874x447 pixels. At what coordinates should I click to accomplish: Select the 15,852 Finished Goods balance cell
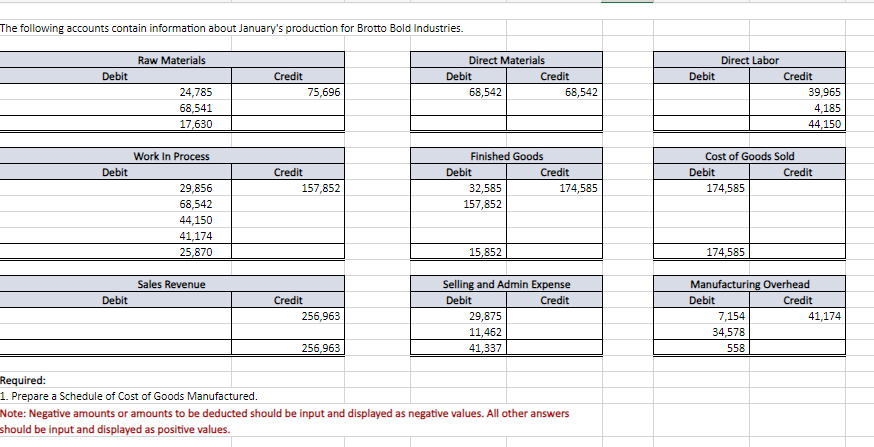click(459, 252)
